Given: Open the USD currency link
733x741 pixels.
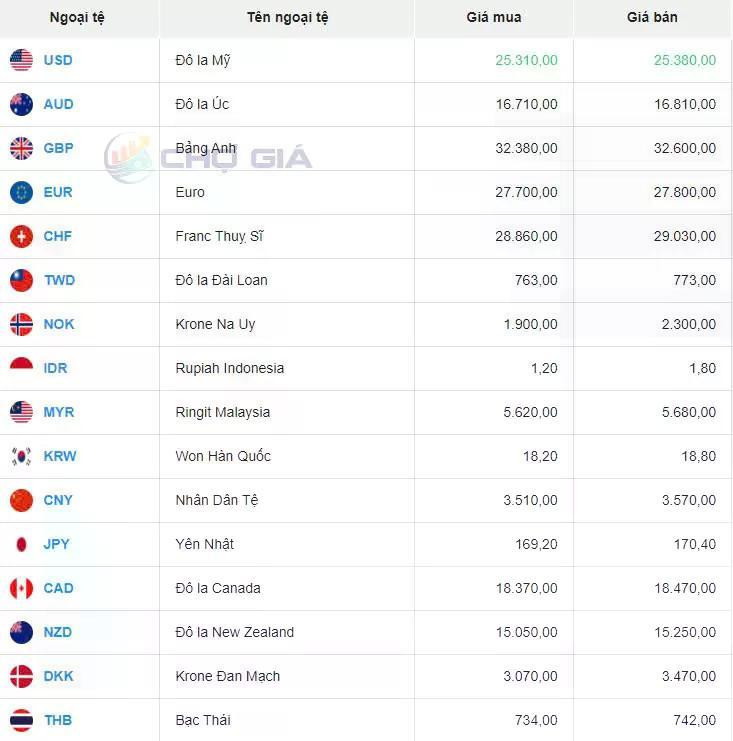Looking at the screenshot, I should click(58, 60).
